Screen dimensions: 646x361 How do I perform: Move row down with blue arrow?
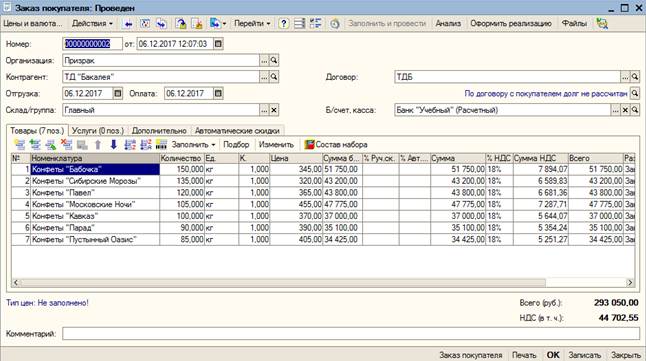point(113,145)
